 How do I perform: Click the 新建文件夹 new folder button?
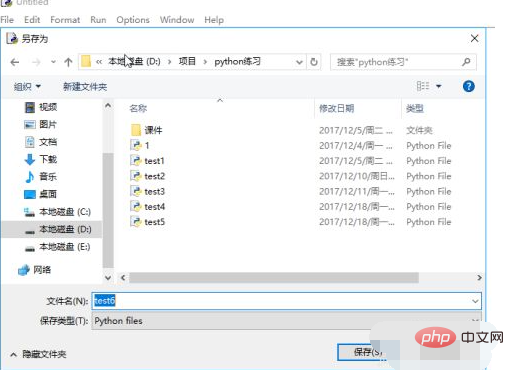(x=85, y=87)
